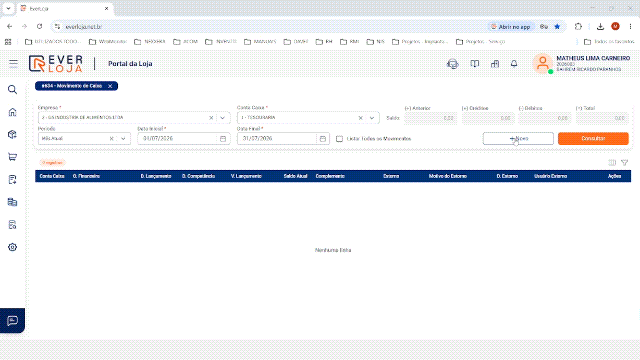
Task: Toggle Listar Todos os Movimentos checkbox
Action: click(339, 139)
